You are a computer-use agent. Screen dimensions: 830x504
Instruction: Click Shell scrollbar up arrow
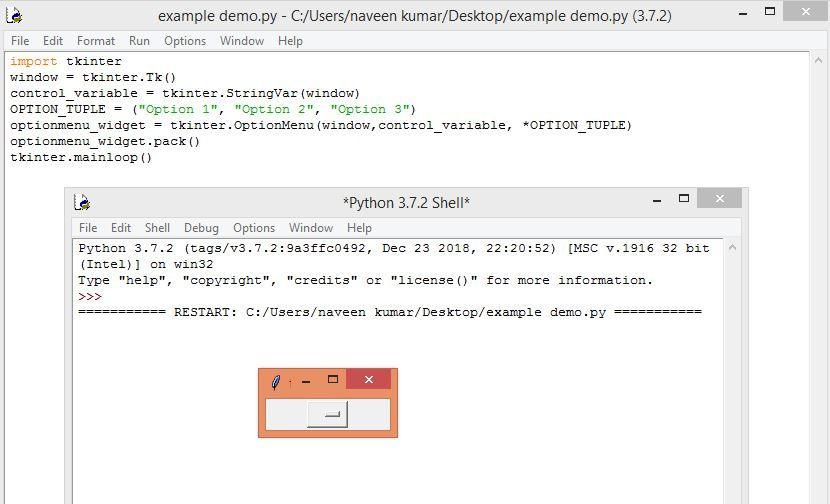(x=732, y=247)
